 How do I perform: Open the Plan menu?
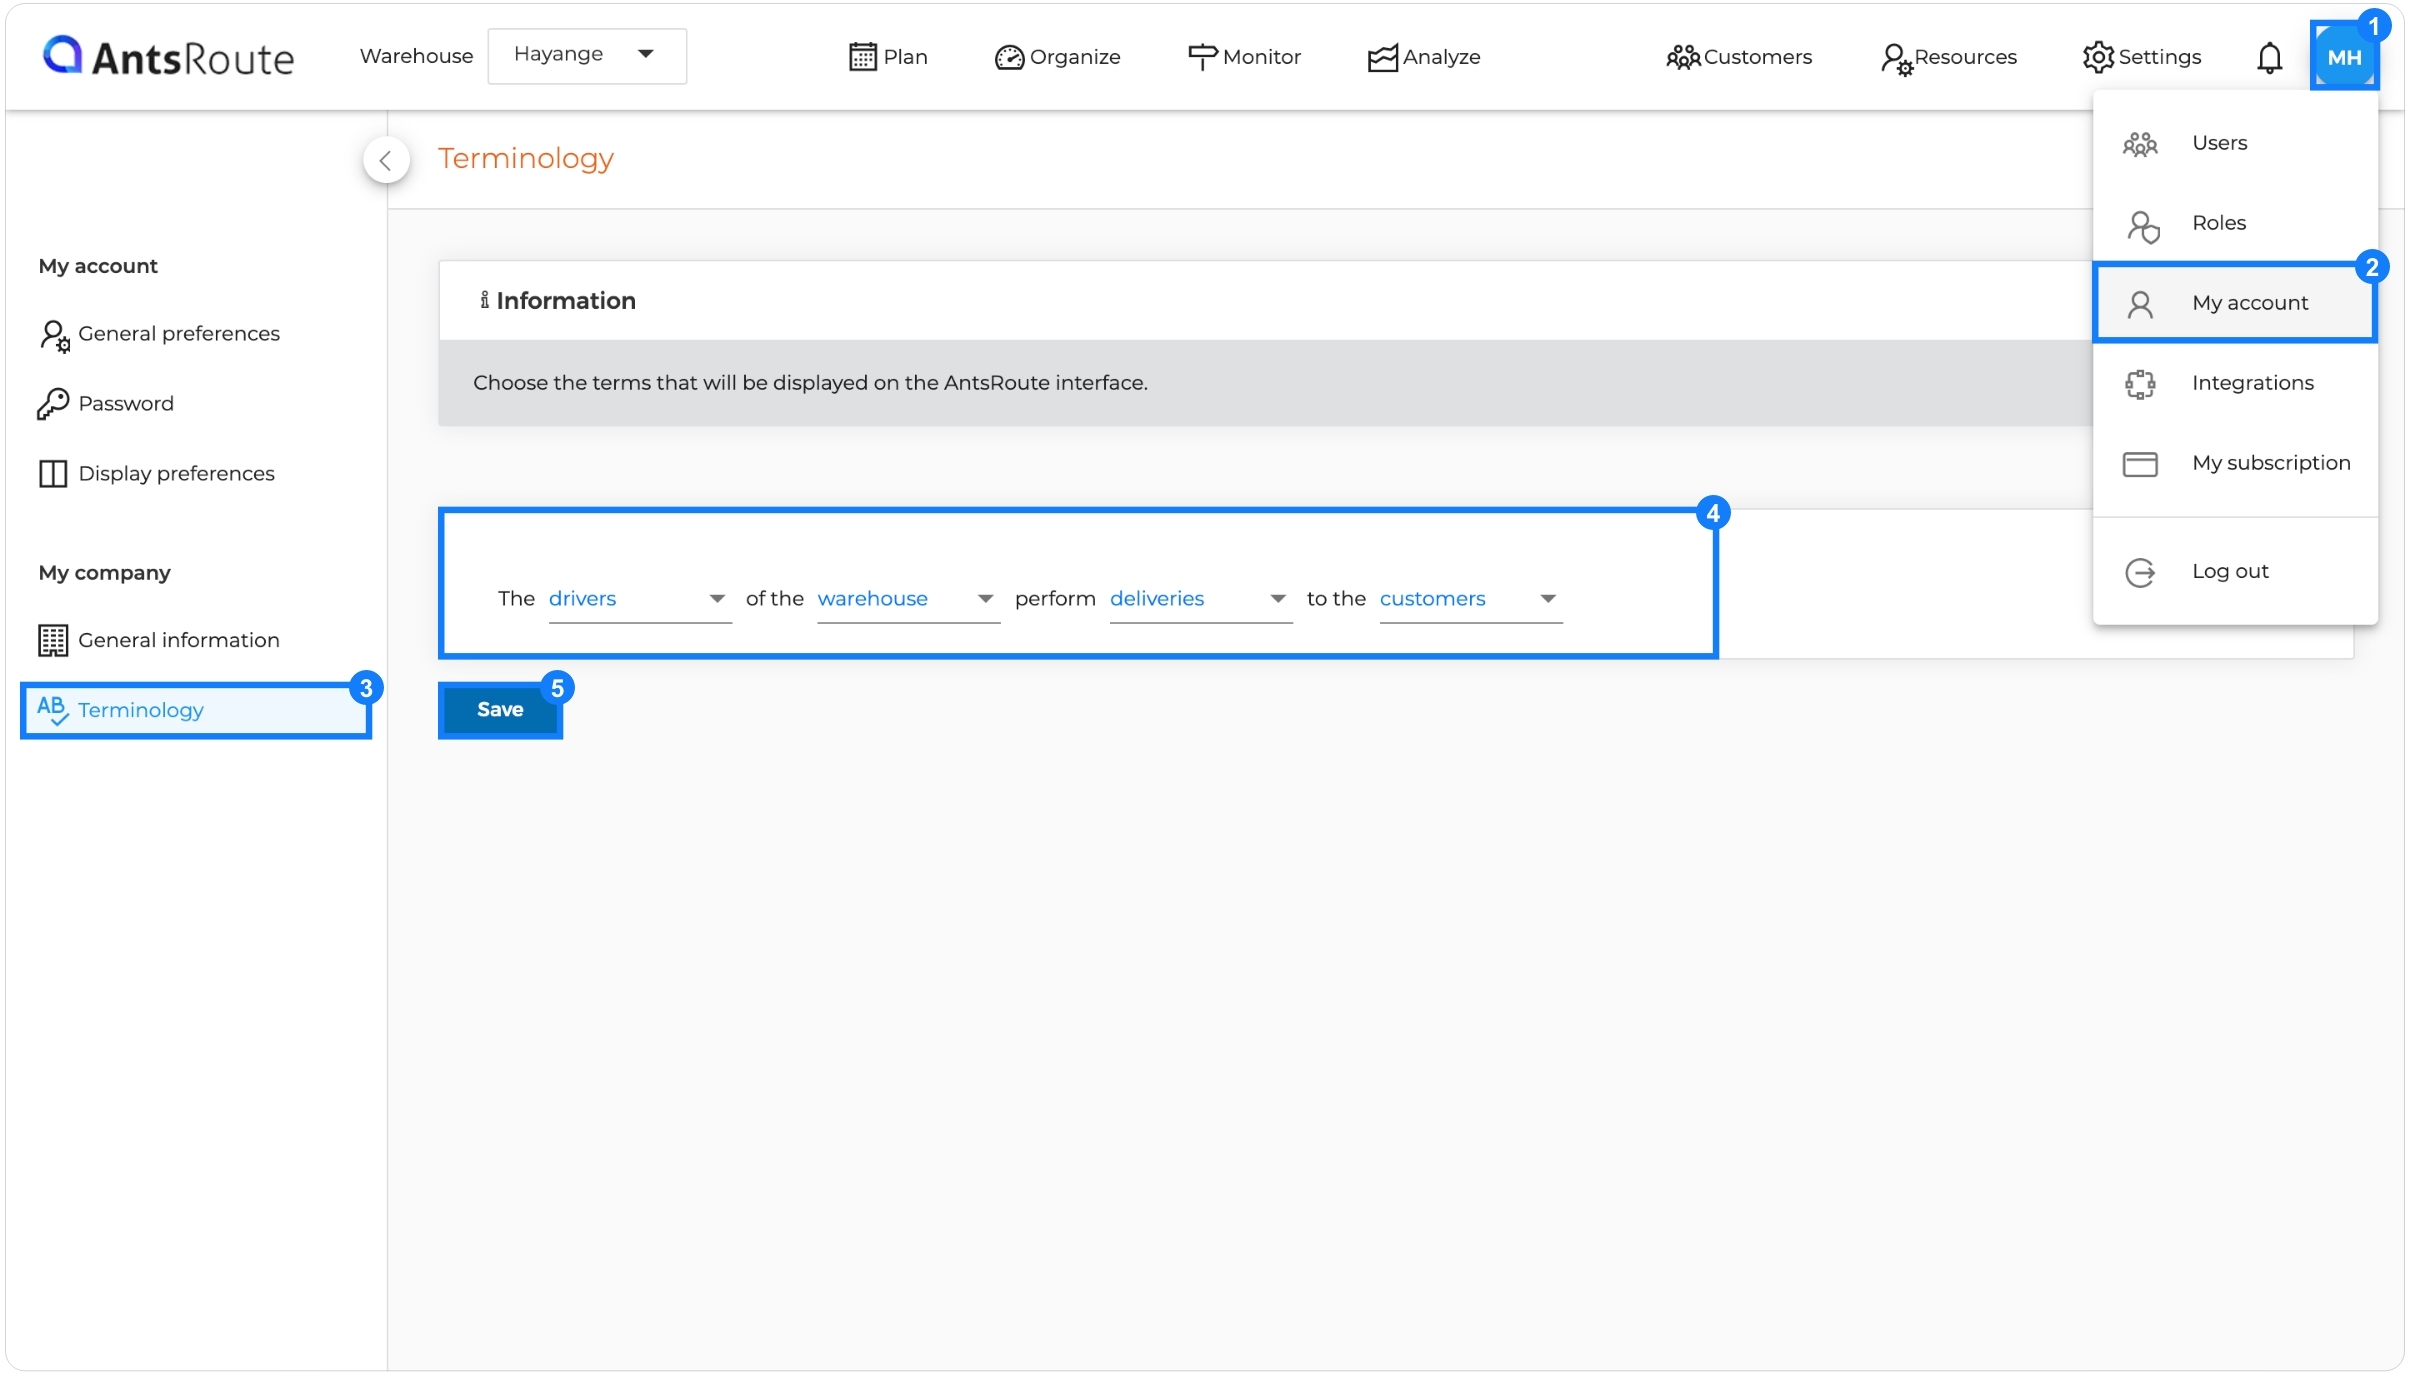(x=888, y=57)
